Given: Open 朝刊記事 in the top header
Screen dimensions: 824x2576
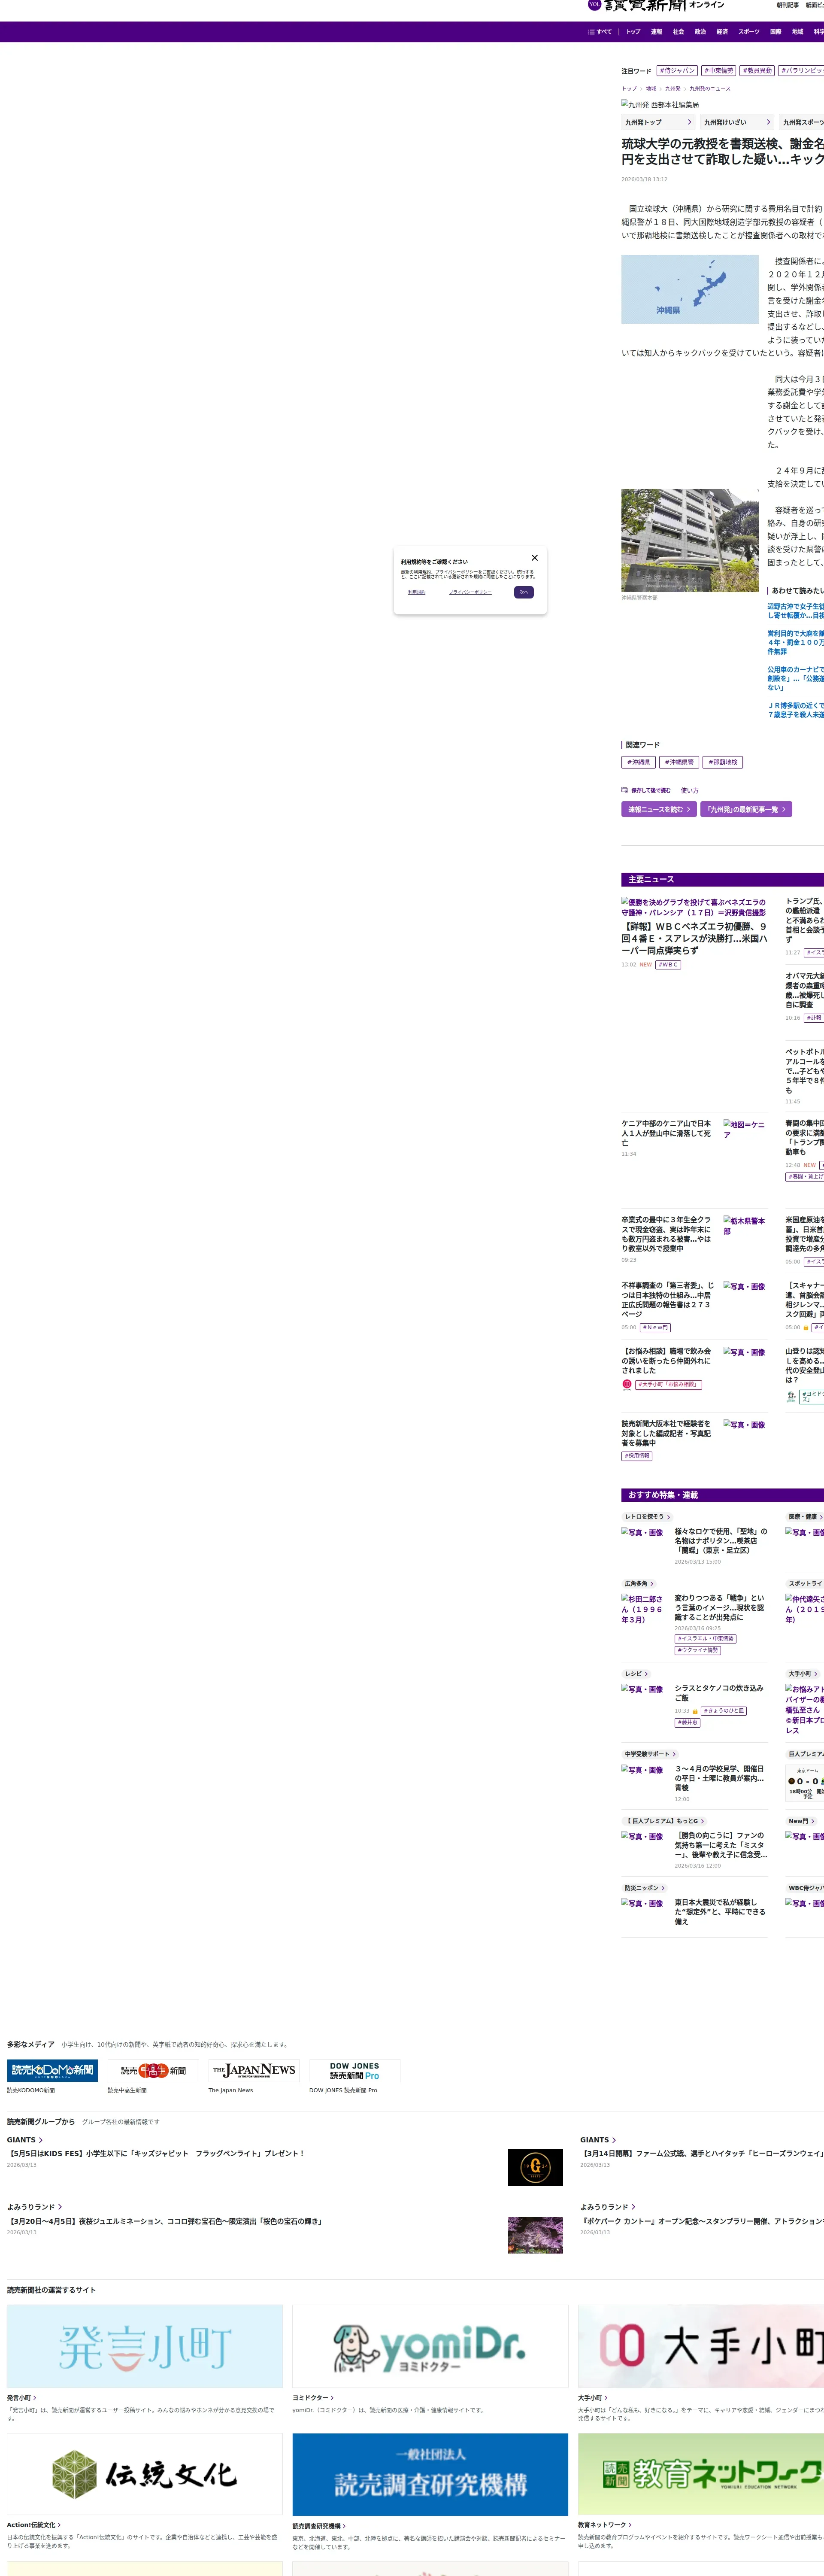Looking at the screenshot, I should [787, 5].
